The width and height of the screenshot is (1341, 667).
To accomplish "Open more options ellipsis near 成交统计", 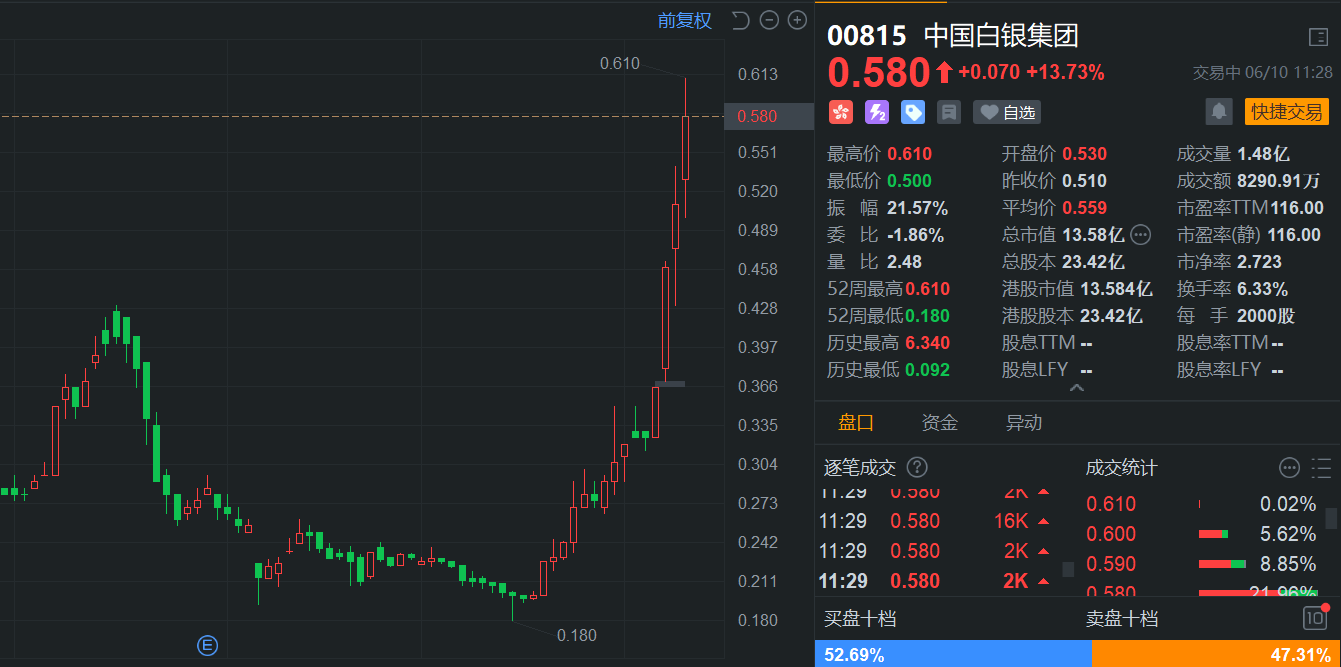I will (x=1288, y=466).
